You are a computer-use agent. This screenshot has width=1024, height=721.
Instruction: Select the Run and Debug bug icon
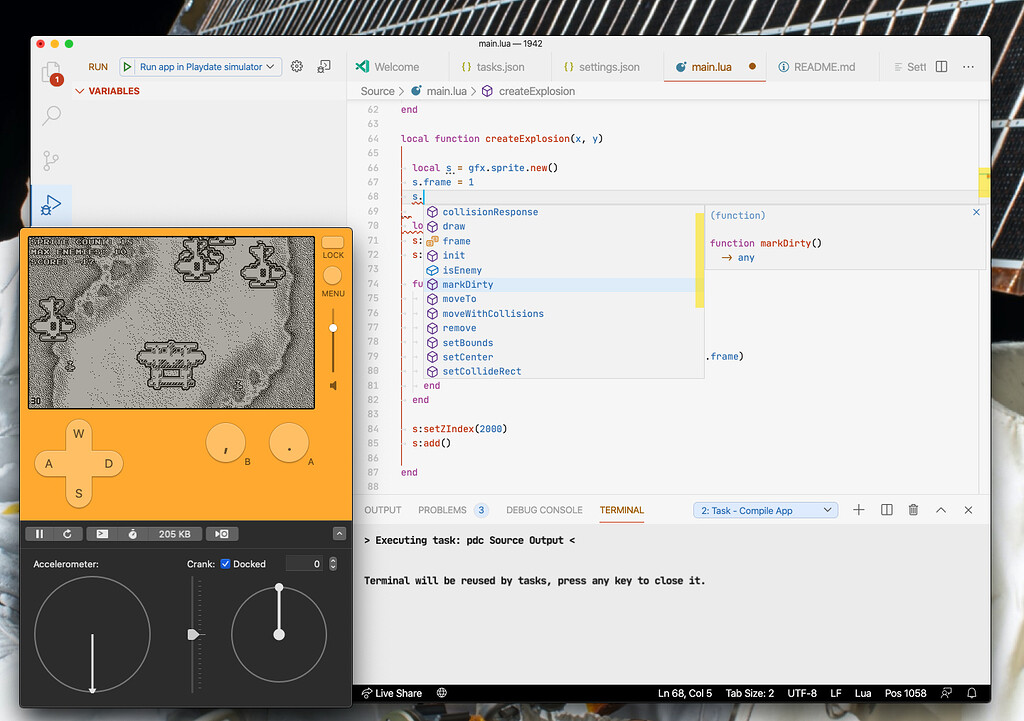point(50,205)
